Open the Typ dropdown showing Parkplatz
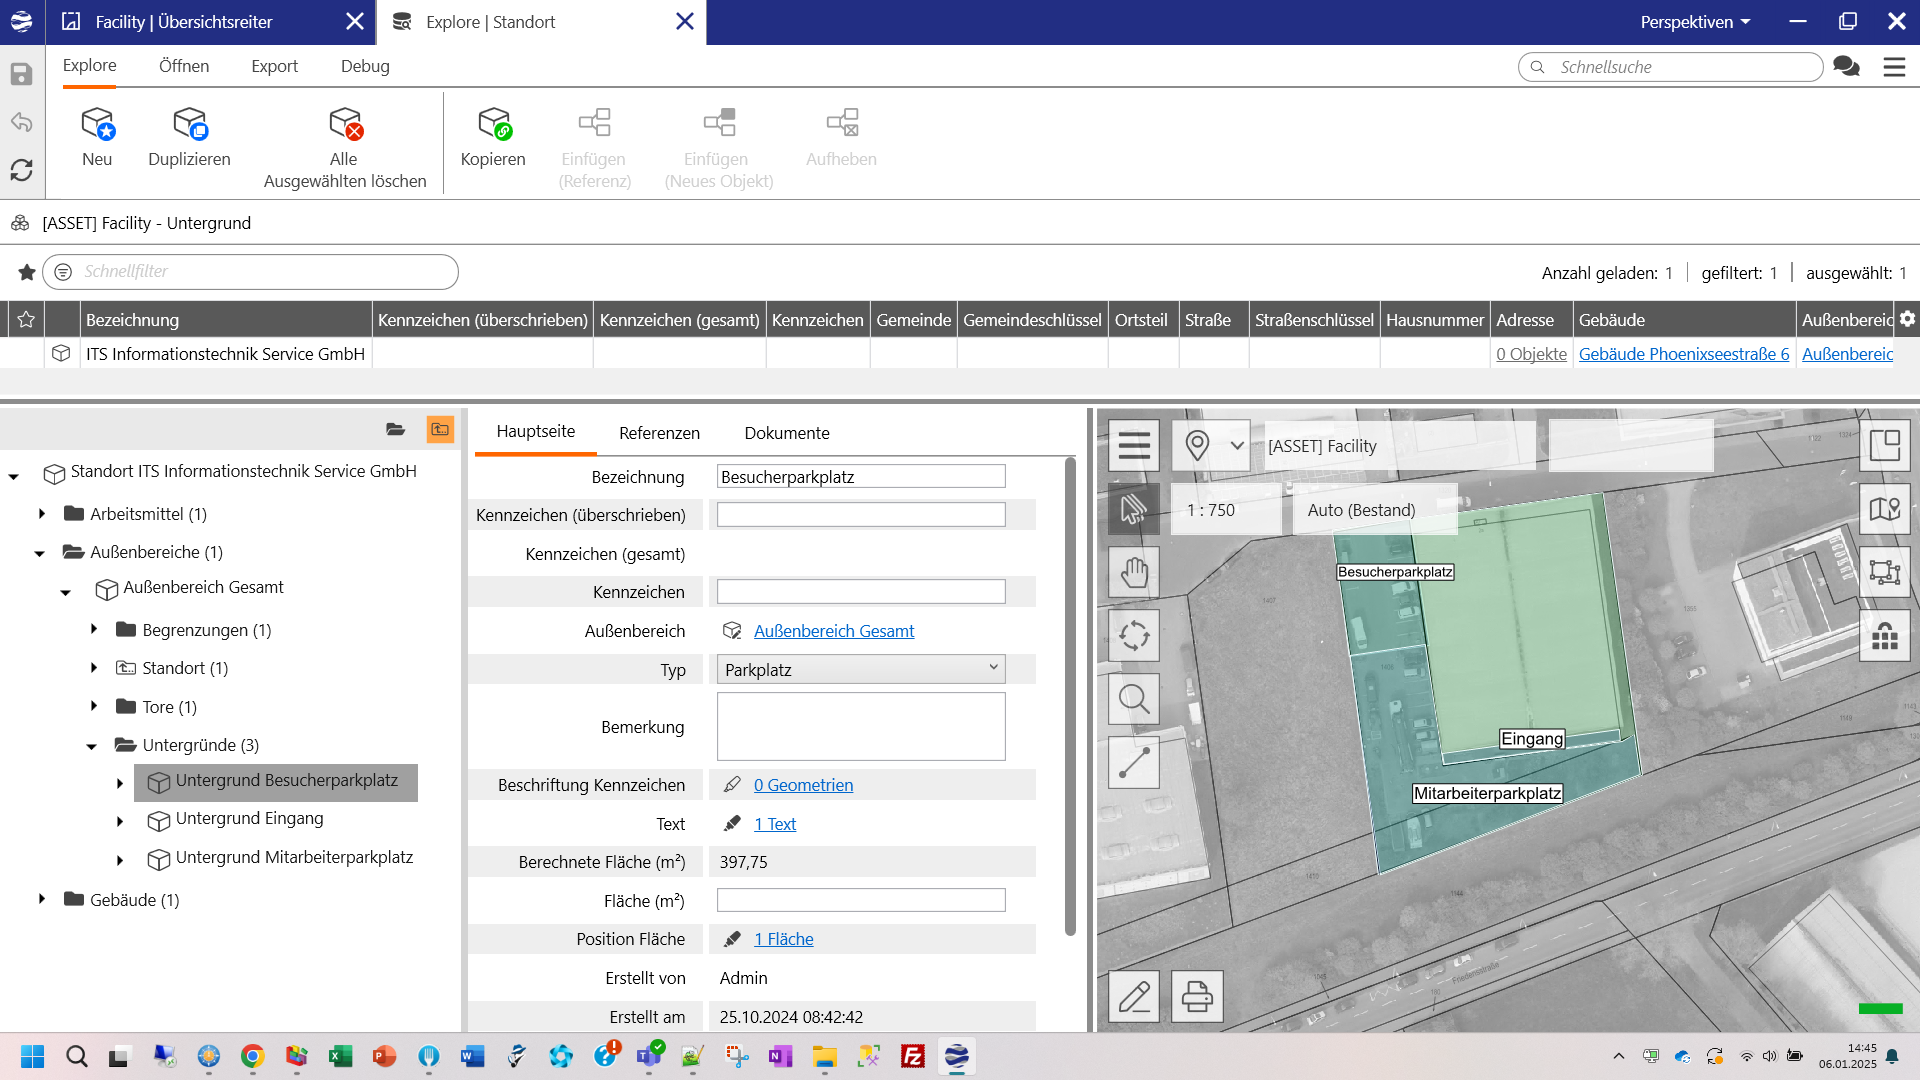This screenshot has height=1080, width=1920. point(860,669)
